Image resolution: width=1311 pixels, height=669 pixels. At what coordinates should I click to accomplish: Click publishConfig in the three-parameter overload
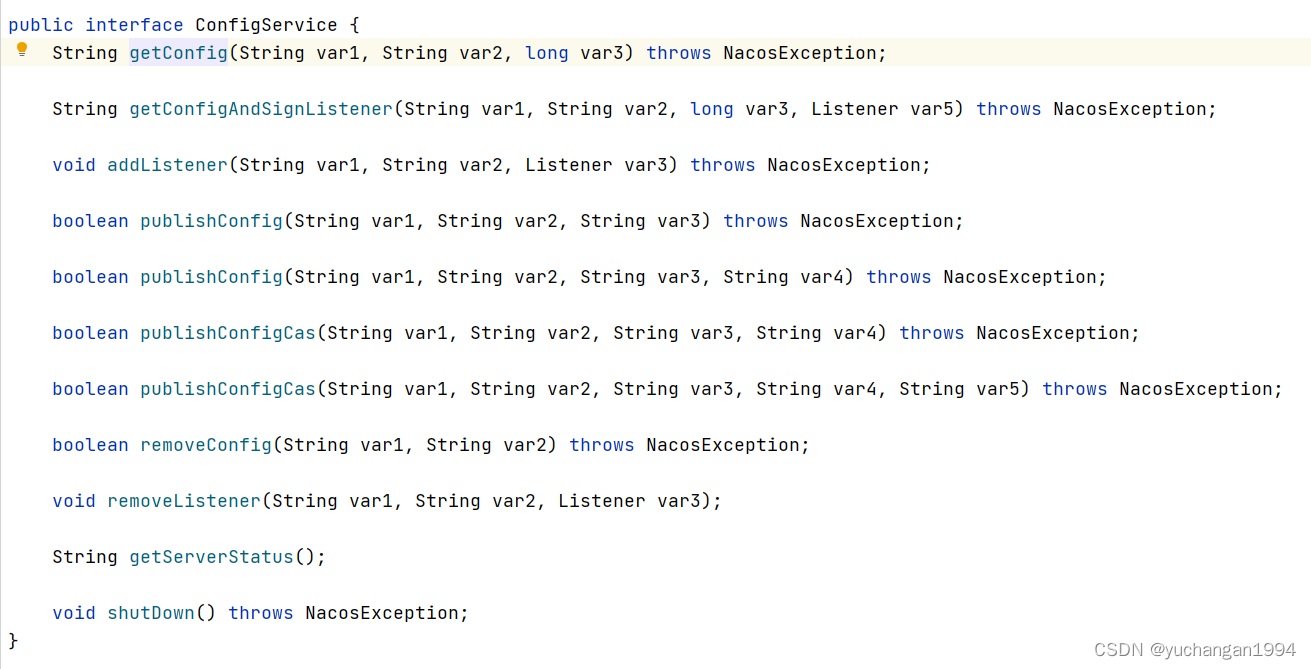click(212, 221)
